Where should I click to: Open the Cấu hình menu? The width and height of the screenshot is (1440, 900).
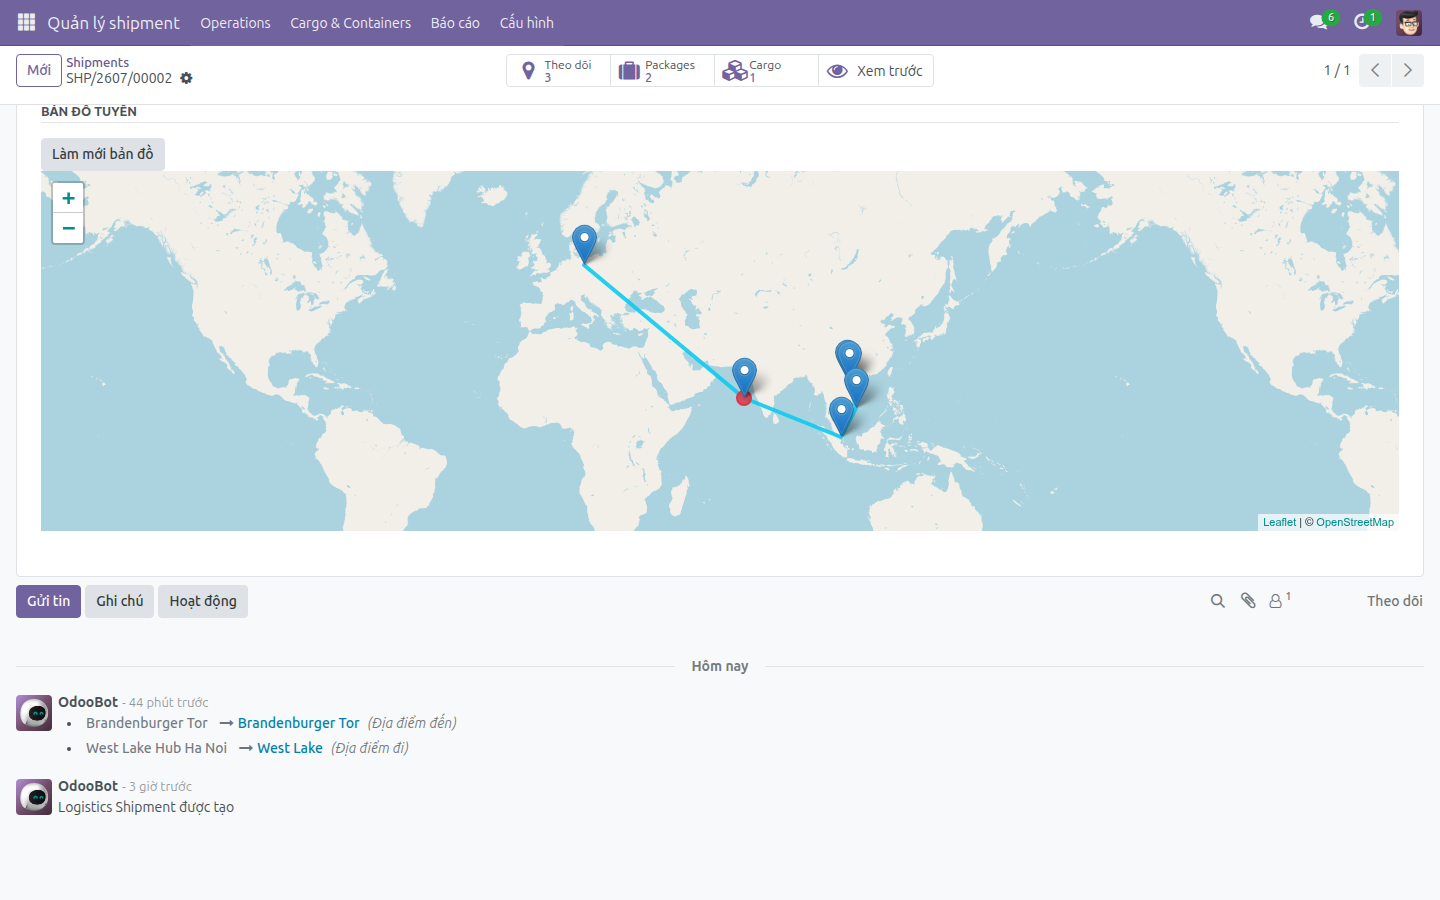527,22
